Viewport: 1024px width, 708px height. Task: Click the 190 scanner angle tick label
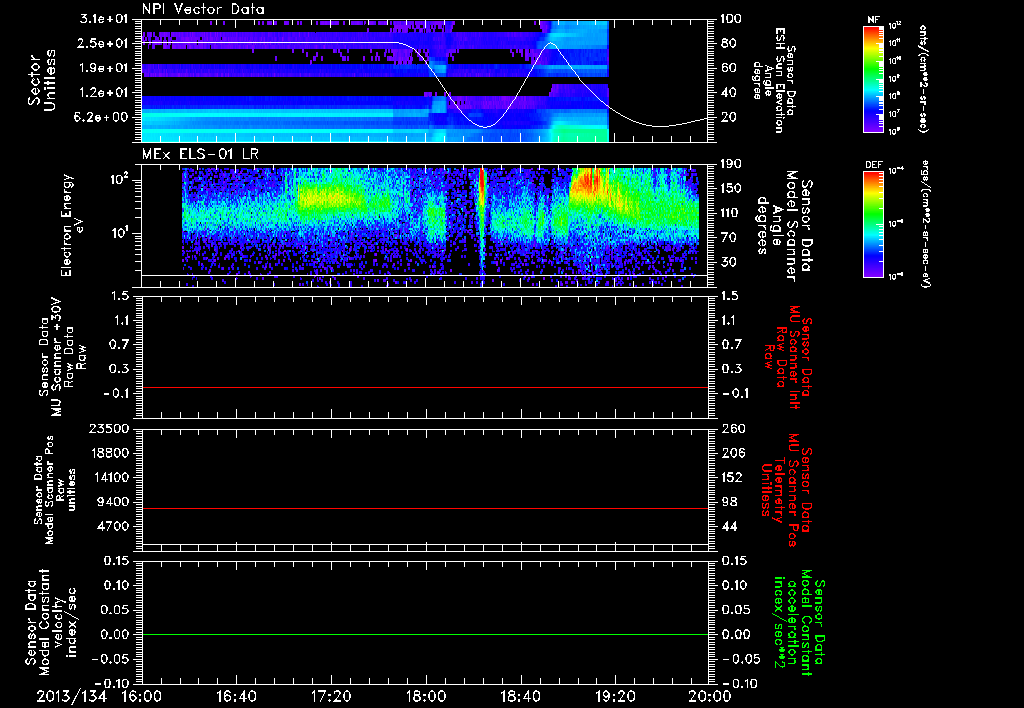pyautogui.click(x=731, y=164)
